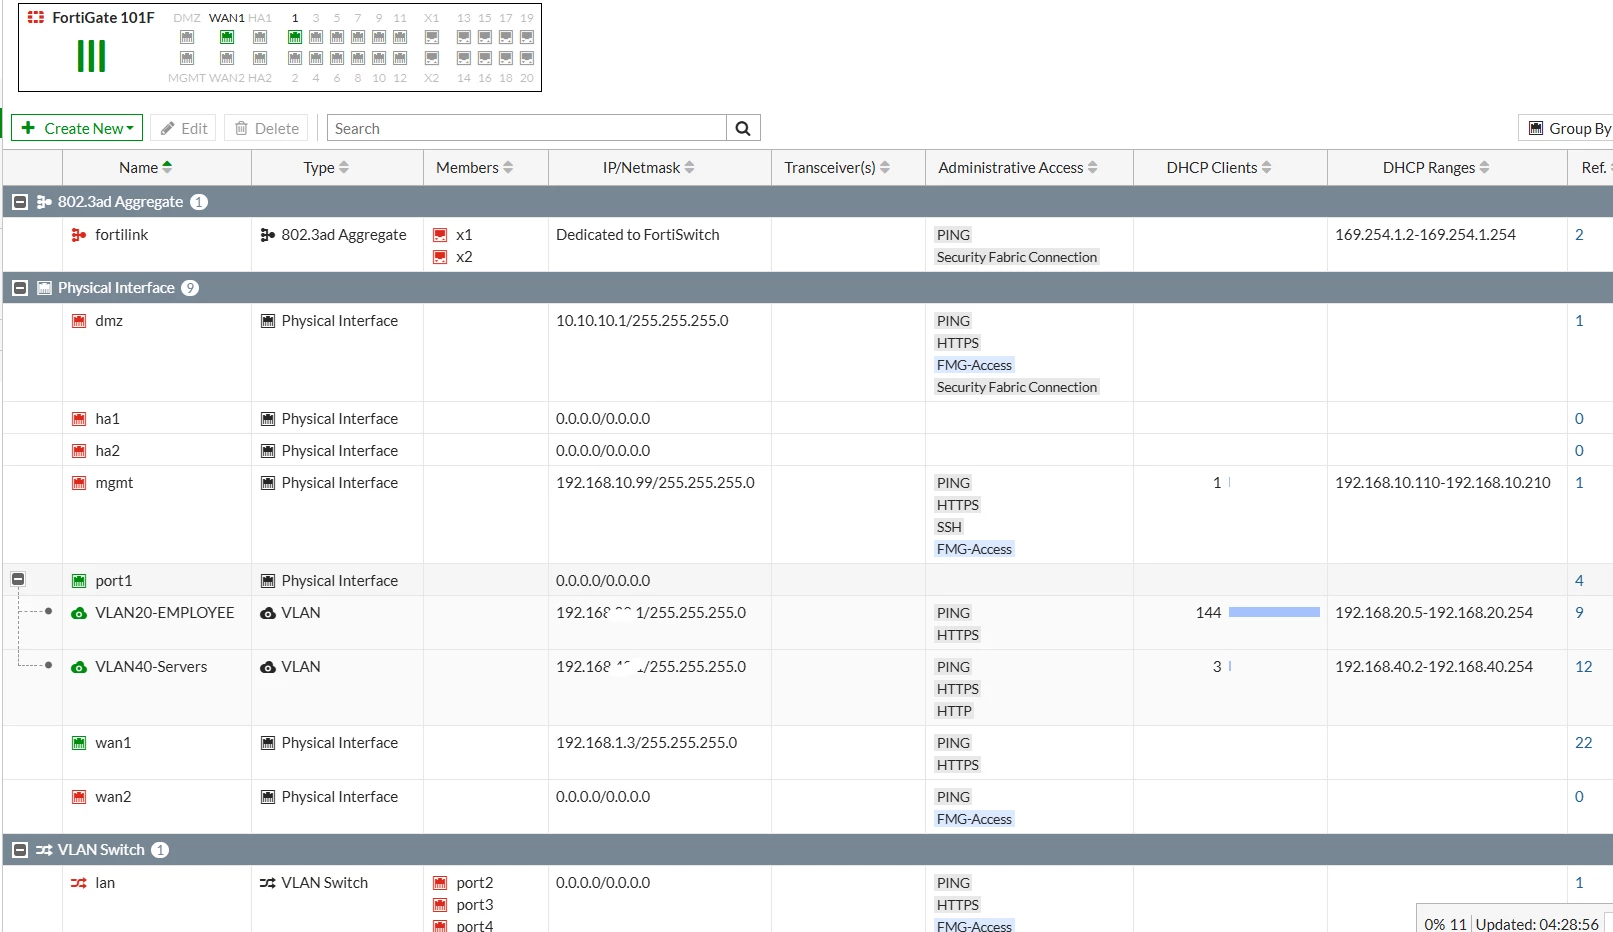The image size is (1613, 932).
Task: Open port1 reference count 4
Action: [x=1579, y=581]
